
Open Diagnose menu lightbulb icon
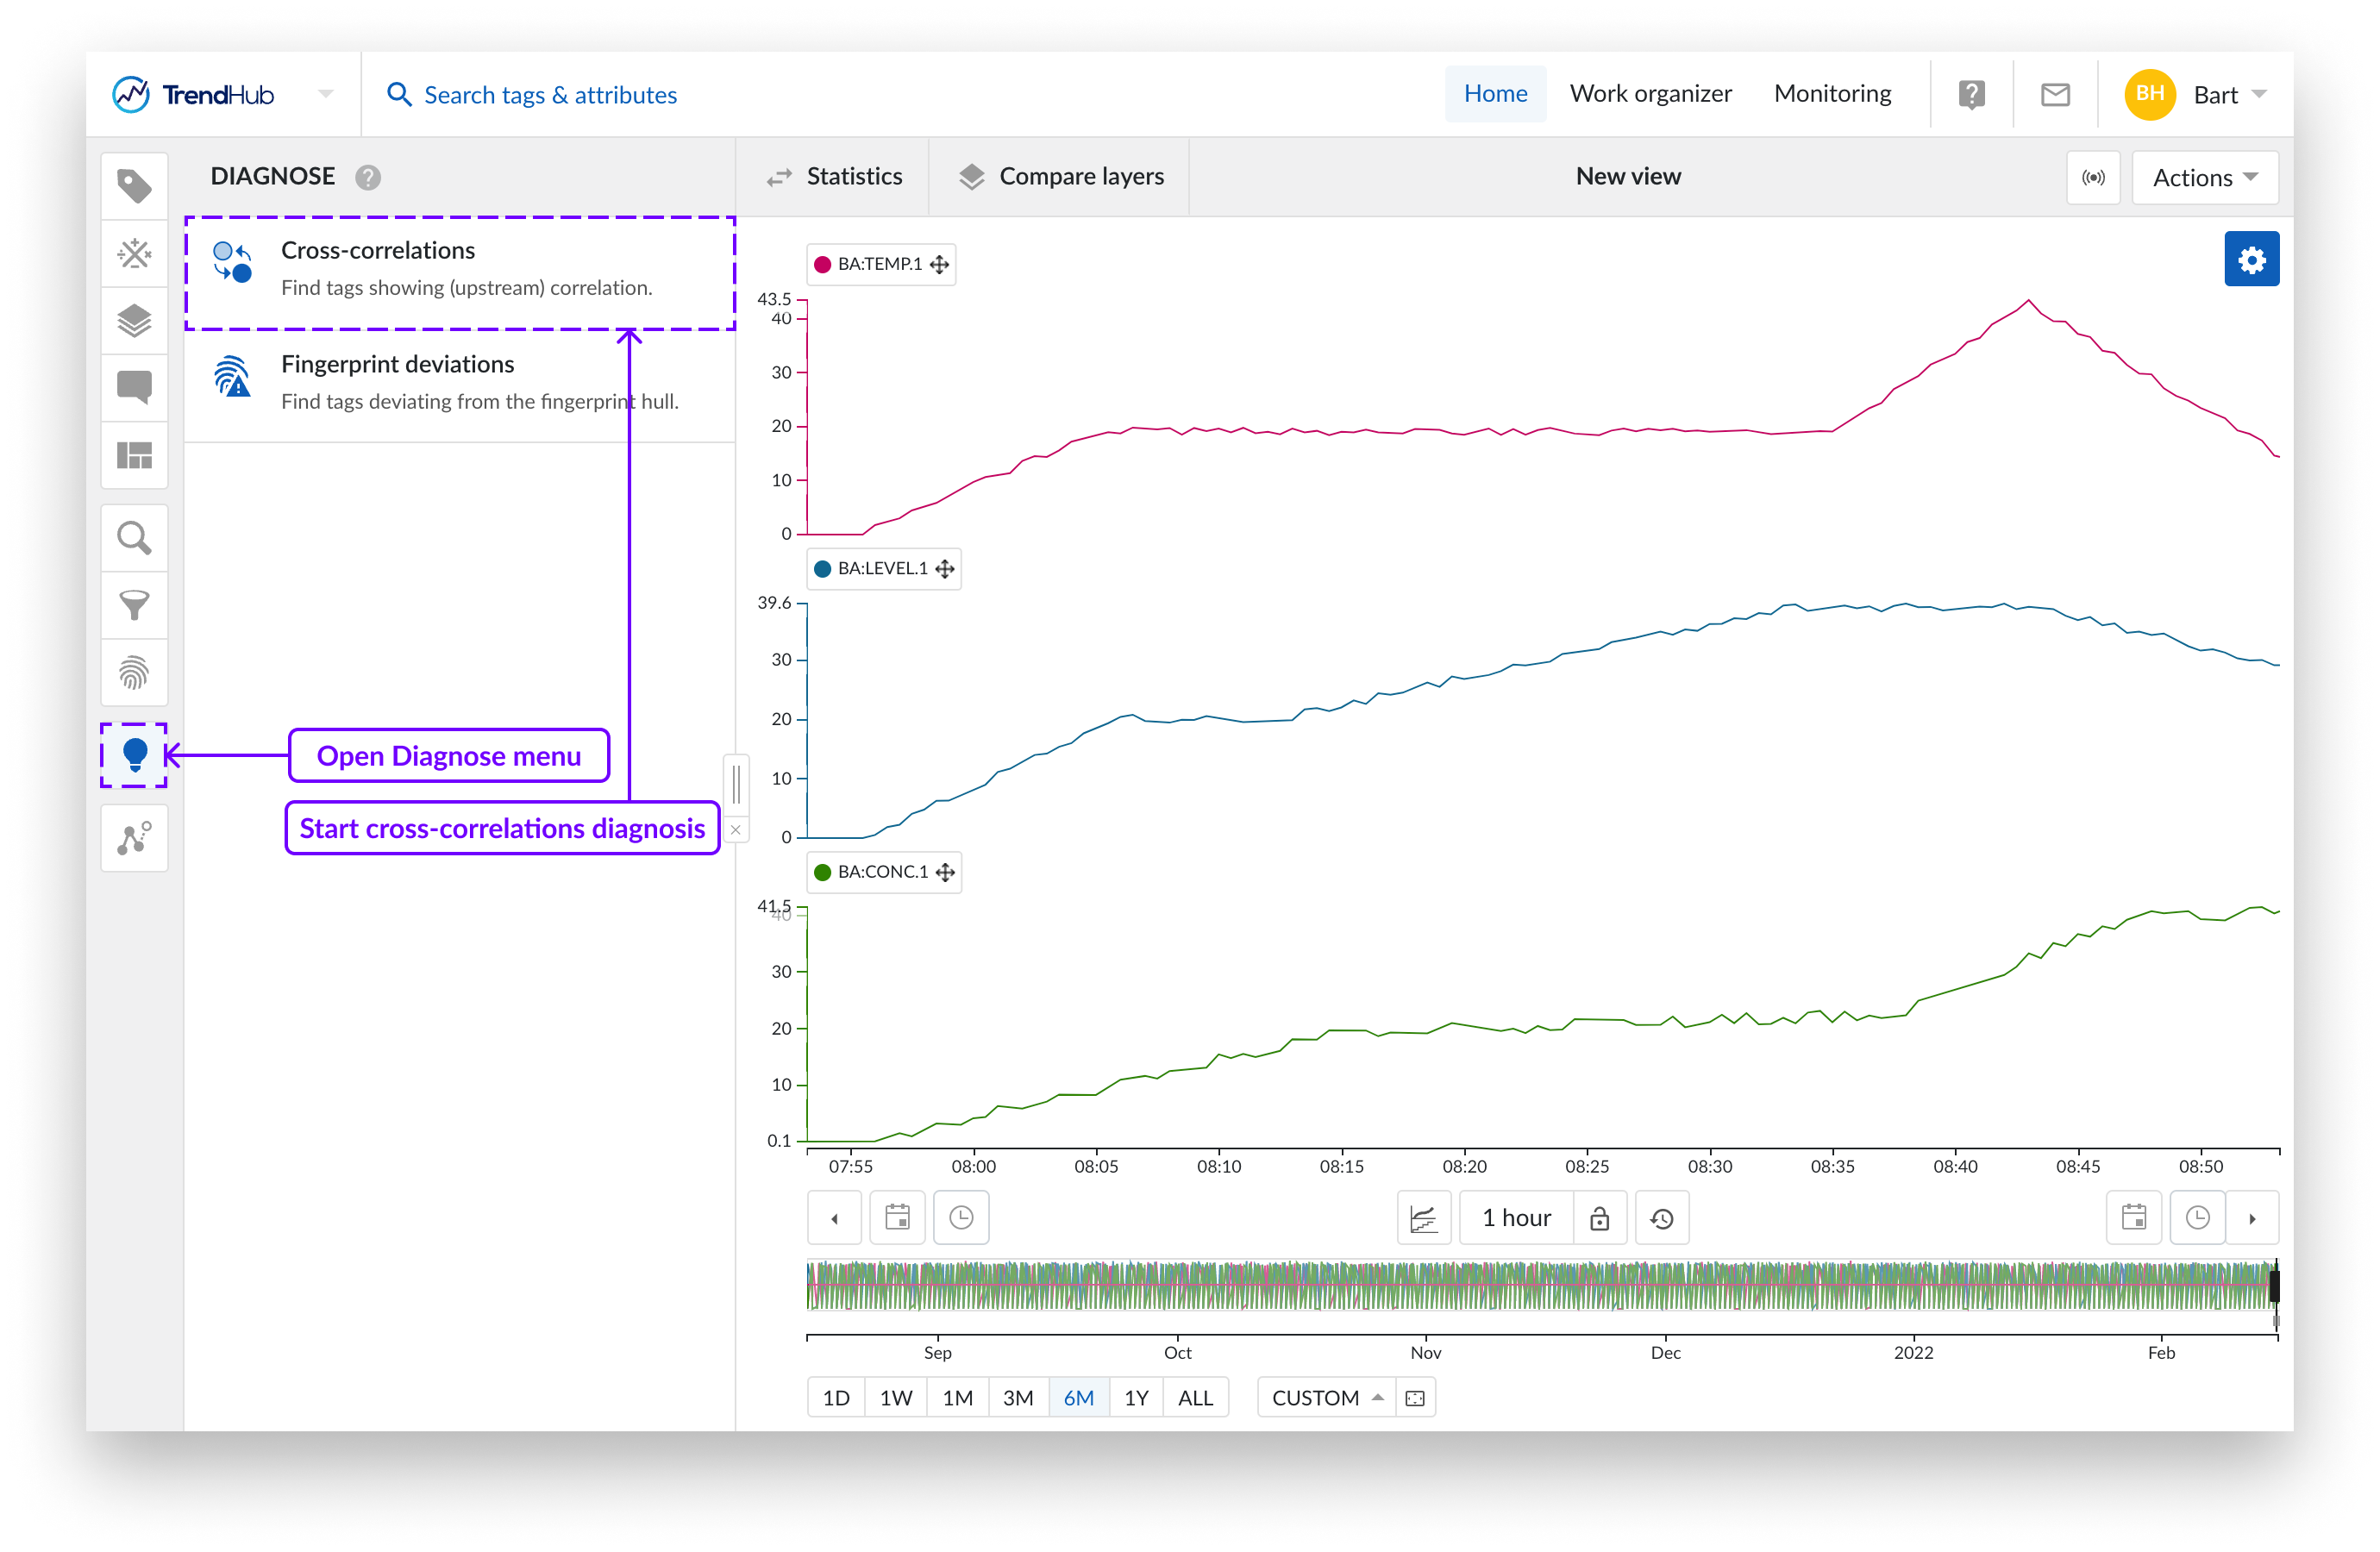click(134, 755)
